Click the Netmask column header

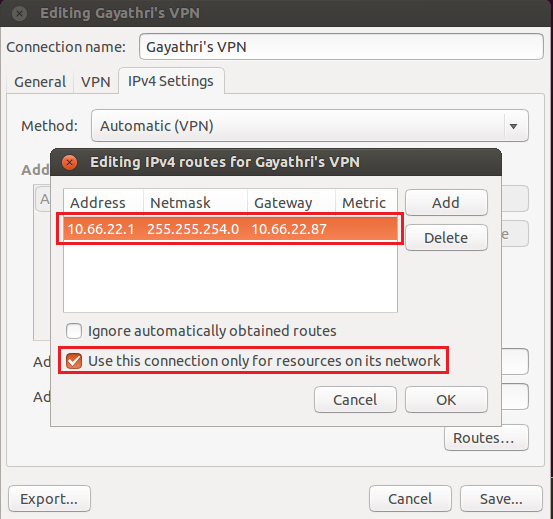coord(195,203)
